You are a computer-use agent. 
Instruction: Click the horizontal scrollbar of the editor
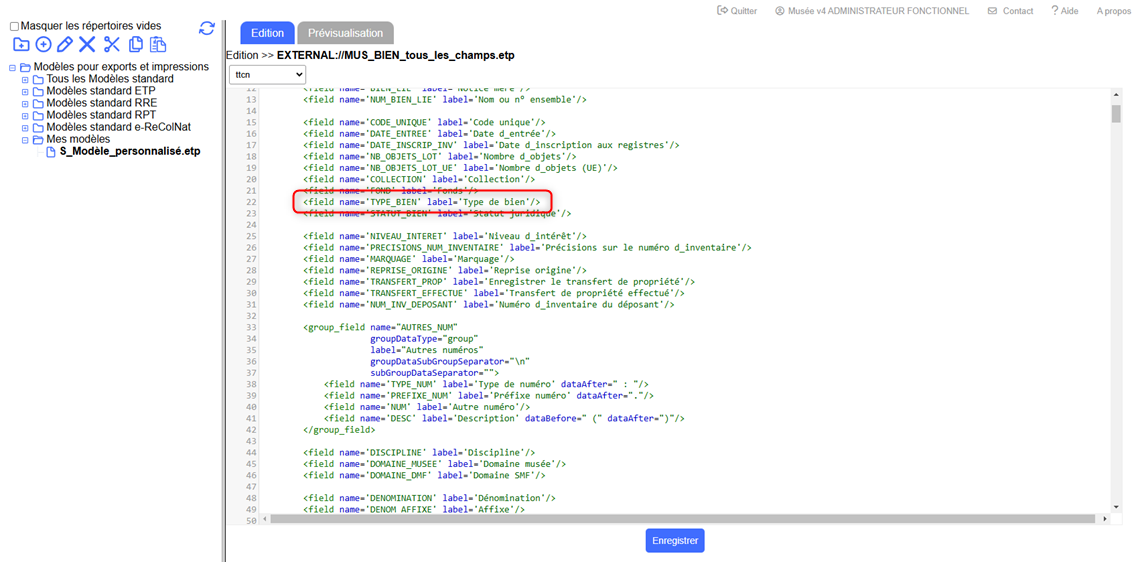pyautogui.click(x=680, y=519)
